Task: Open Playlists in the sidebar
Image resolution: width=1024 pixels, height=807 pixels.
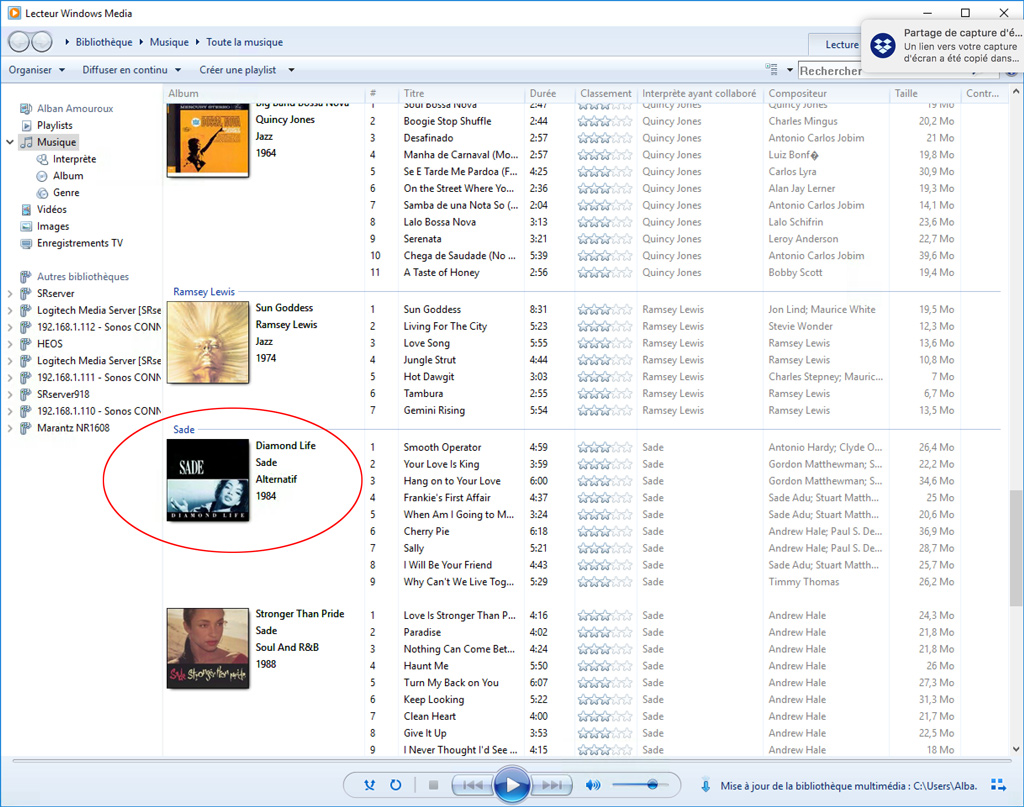Action: [54, 125]
